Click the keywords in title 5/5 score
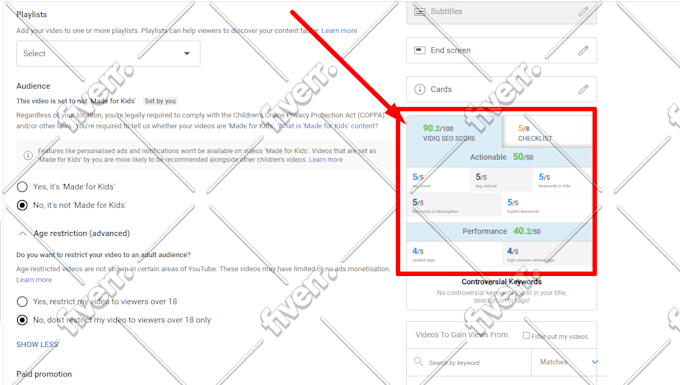 point(563,179)
